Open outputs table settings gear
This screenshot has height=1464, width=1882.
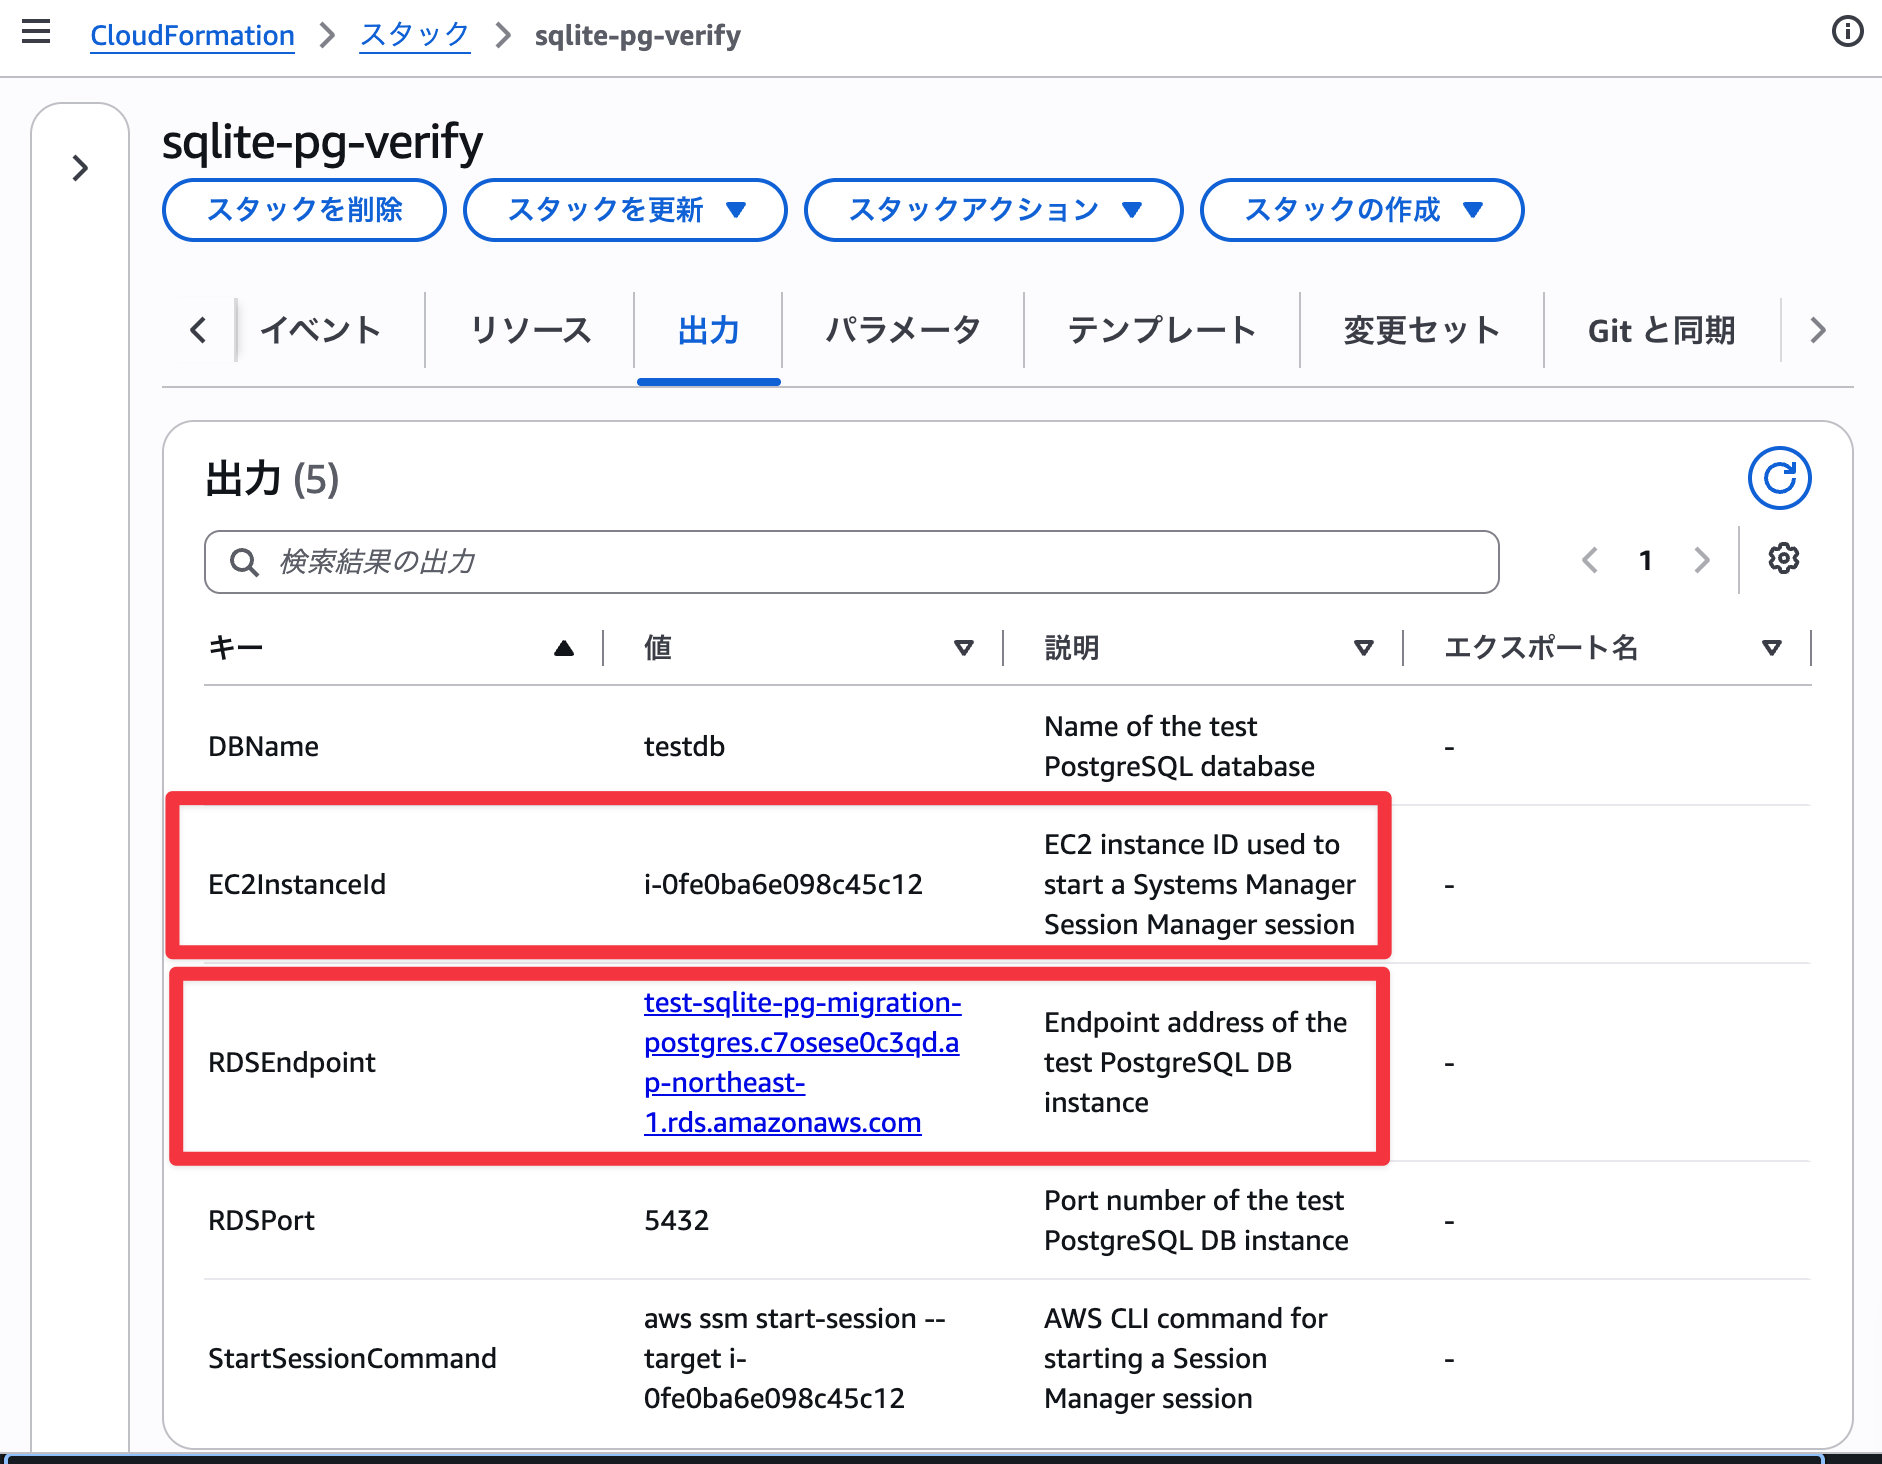pyautogui.click(x=1783, y=558)
